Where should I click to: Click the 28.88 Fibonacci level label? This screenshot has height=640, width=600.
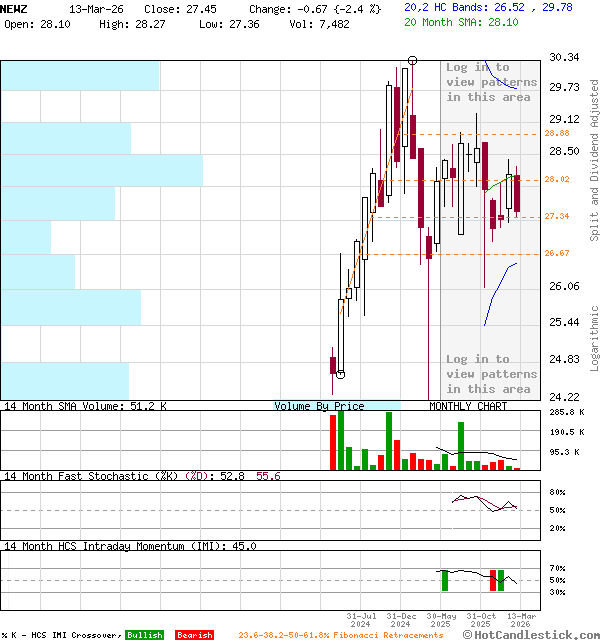tap(557, 133)
